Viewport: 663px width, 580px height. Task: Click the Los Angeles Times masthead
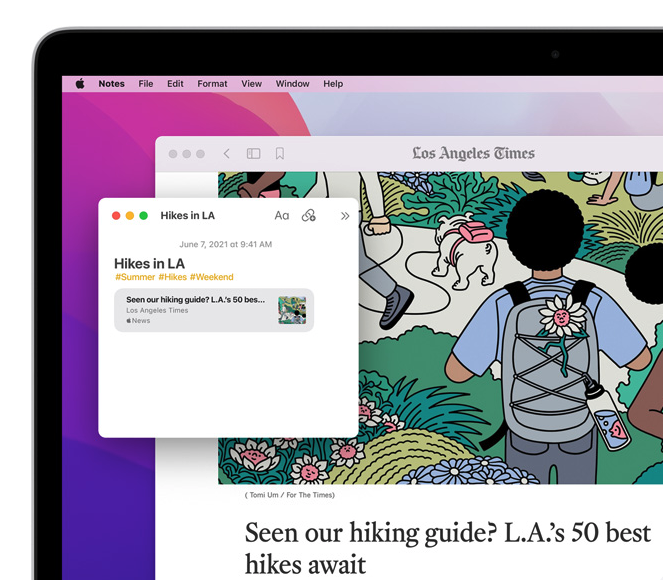(x=474, y=153)
